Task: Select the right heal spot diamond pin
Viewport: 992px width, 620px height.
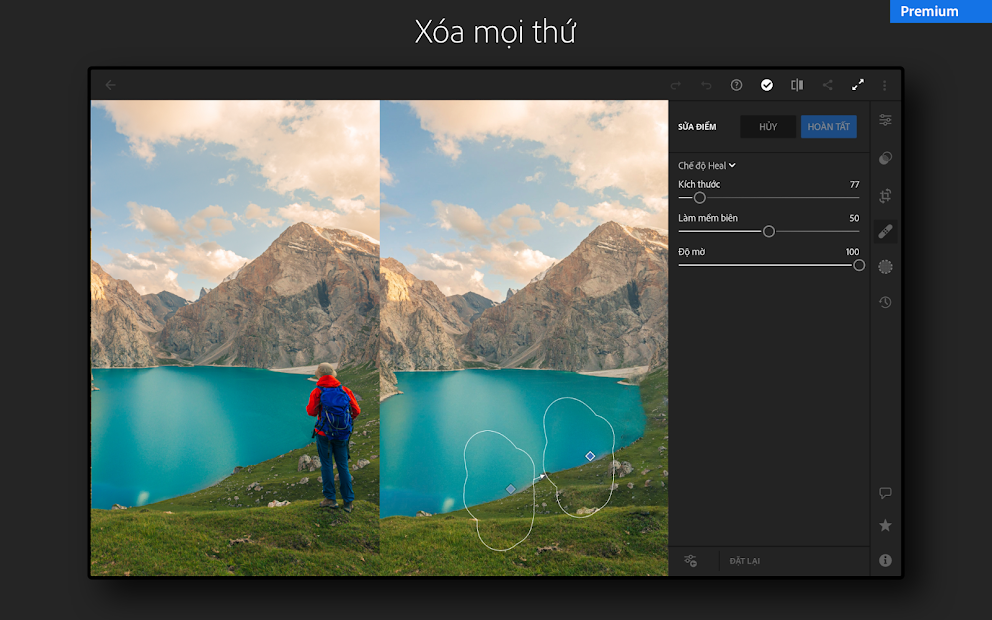Action: click(590, 456)
